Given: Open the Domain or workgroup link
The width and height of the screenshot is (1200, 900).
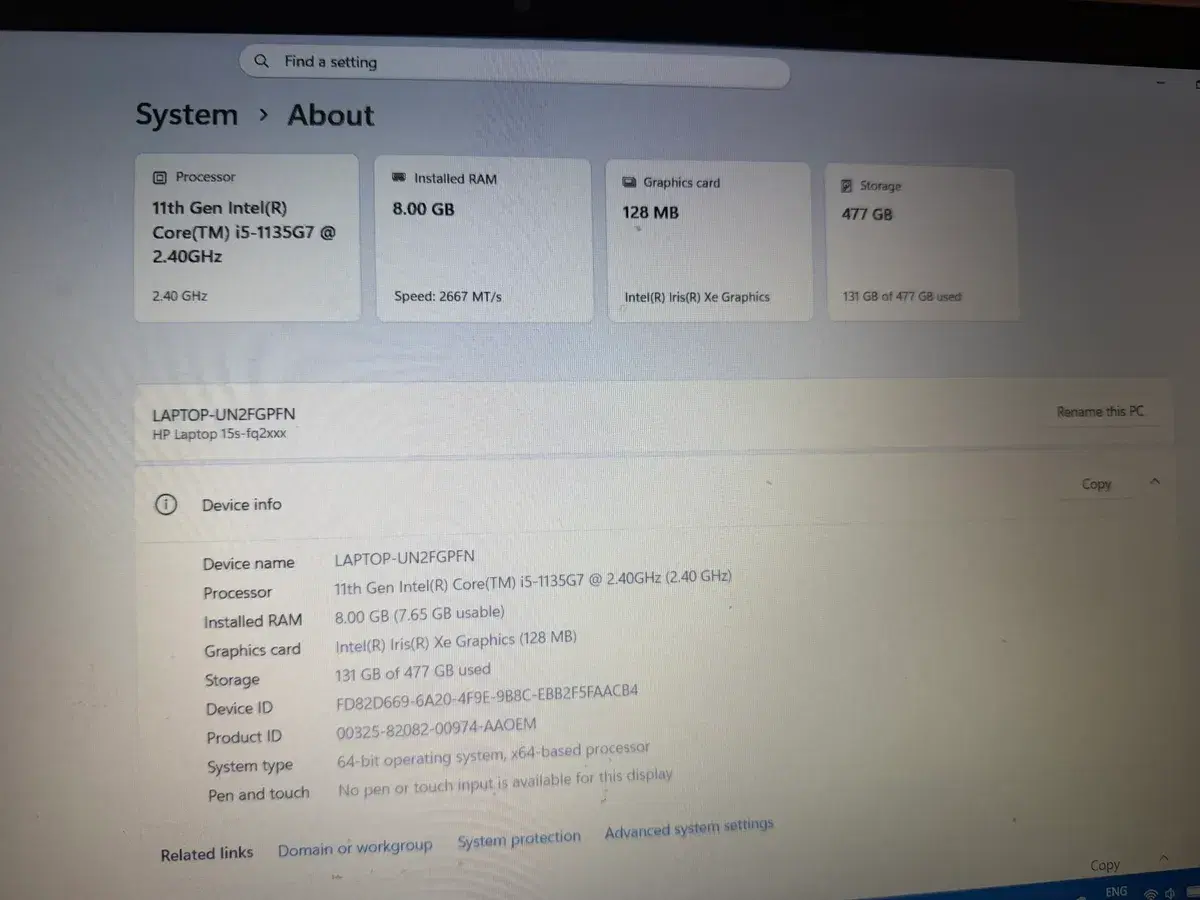Looking at the screenshot, I should [x=355, y=848].
